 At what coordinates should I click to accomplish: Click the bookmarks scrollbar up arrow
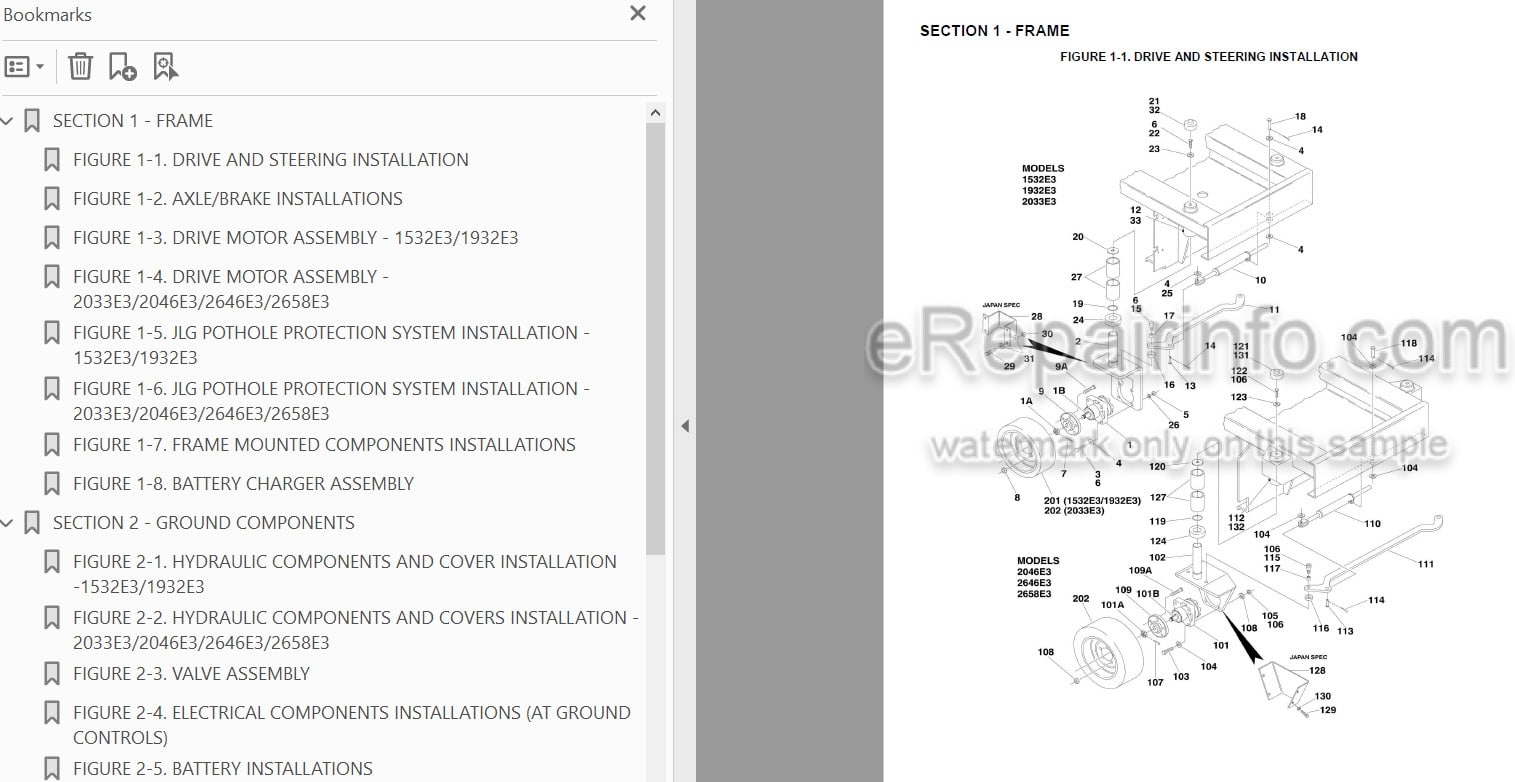pos(655,113)
